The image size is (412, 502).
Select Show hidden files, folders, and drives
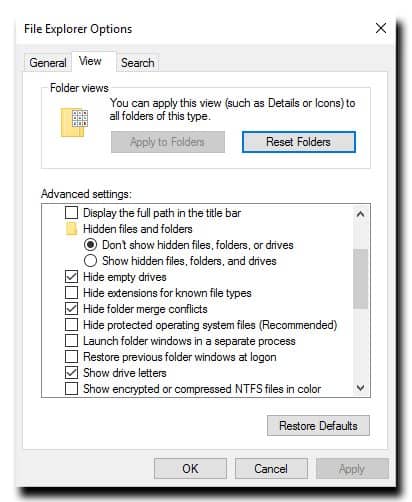[x=90, y=261]
